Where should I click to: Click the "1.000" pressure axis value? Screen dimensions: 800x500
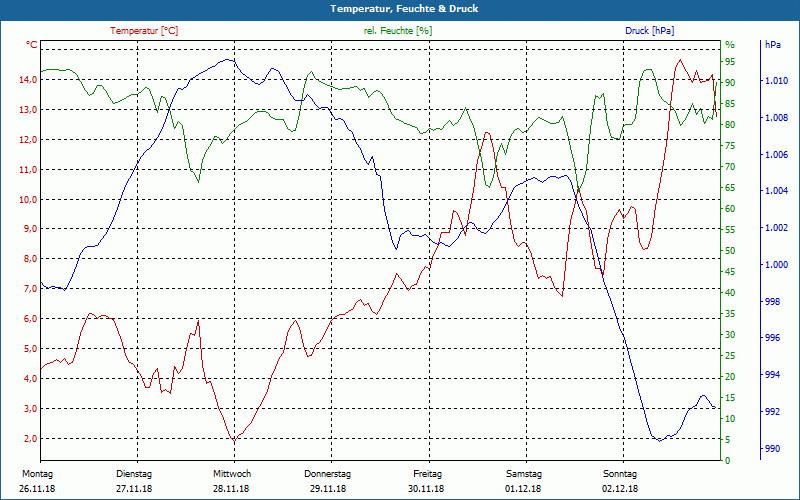click(776, 264)
